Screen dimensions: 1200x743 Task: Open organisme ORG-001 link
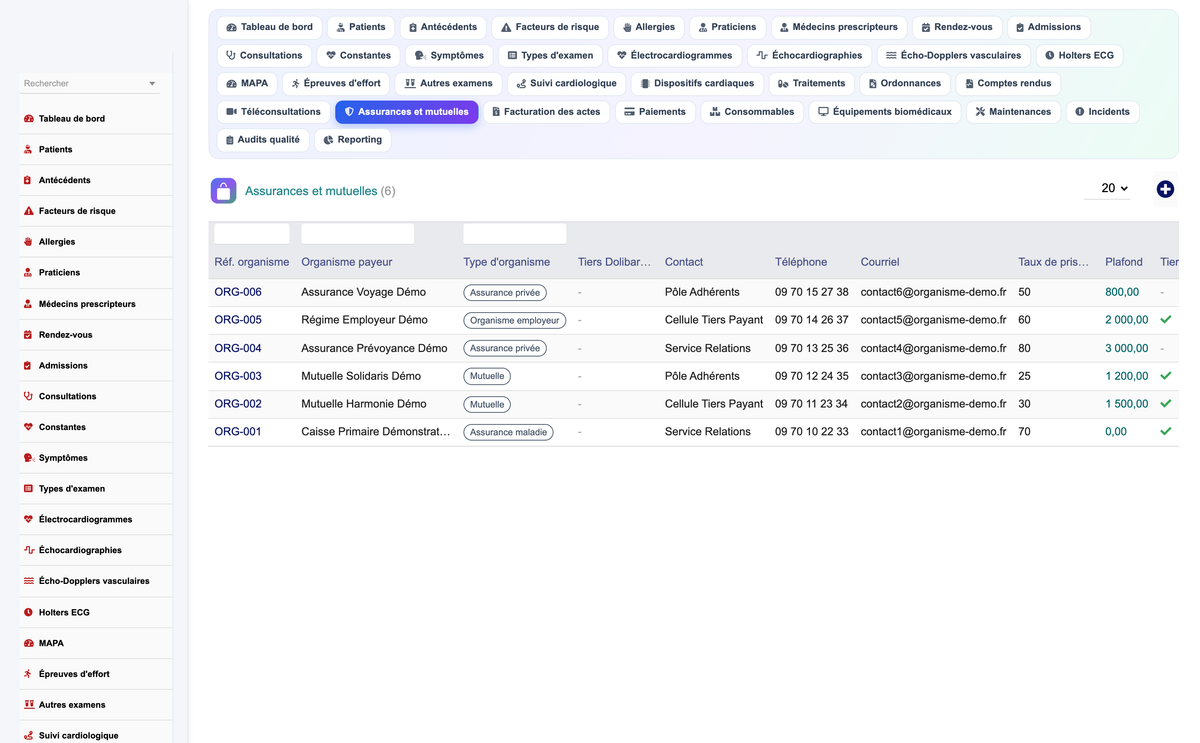(x=238, y=432)
